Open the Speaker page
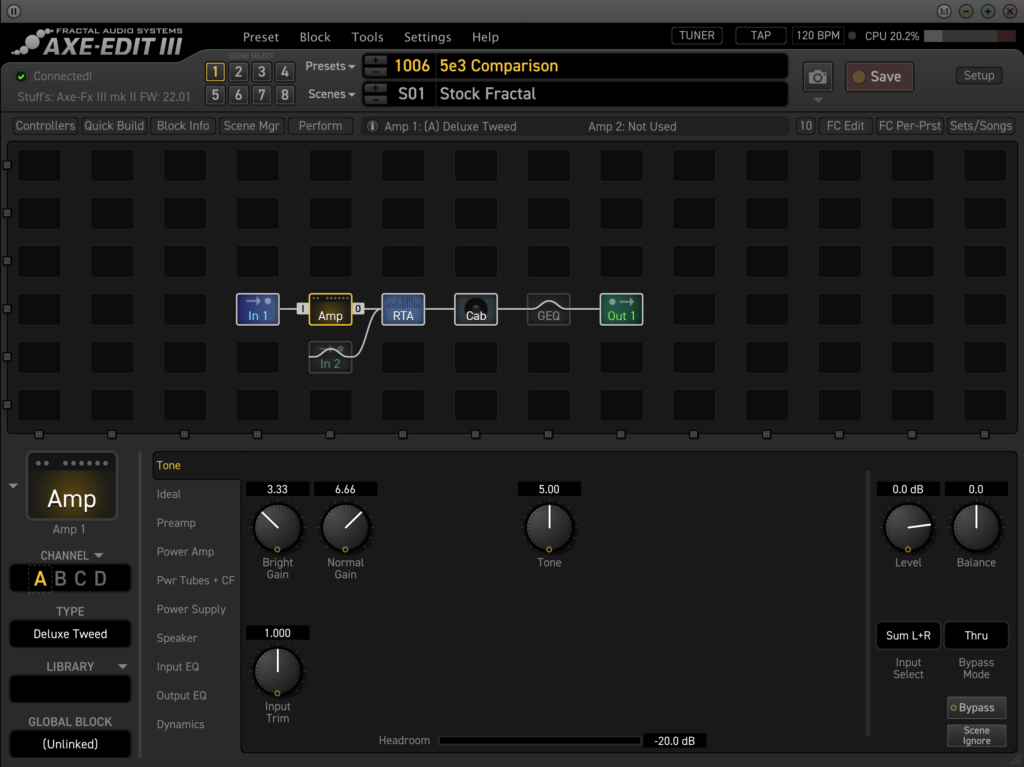The height and width of the screenshot is (767, 1024). coord(177,638)
